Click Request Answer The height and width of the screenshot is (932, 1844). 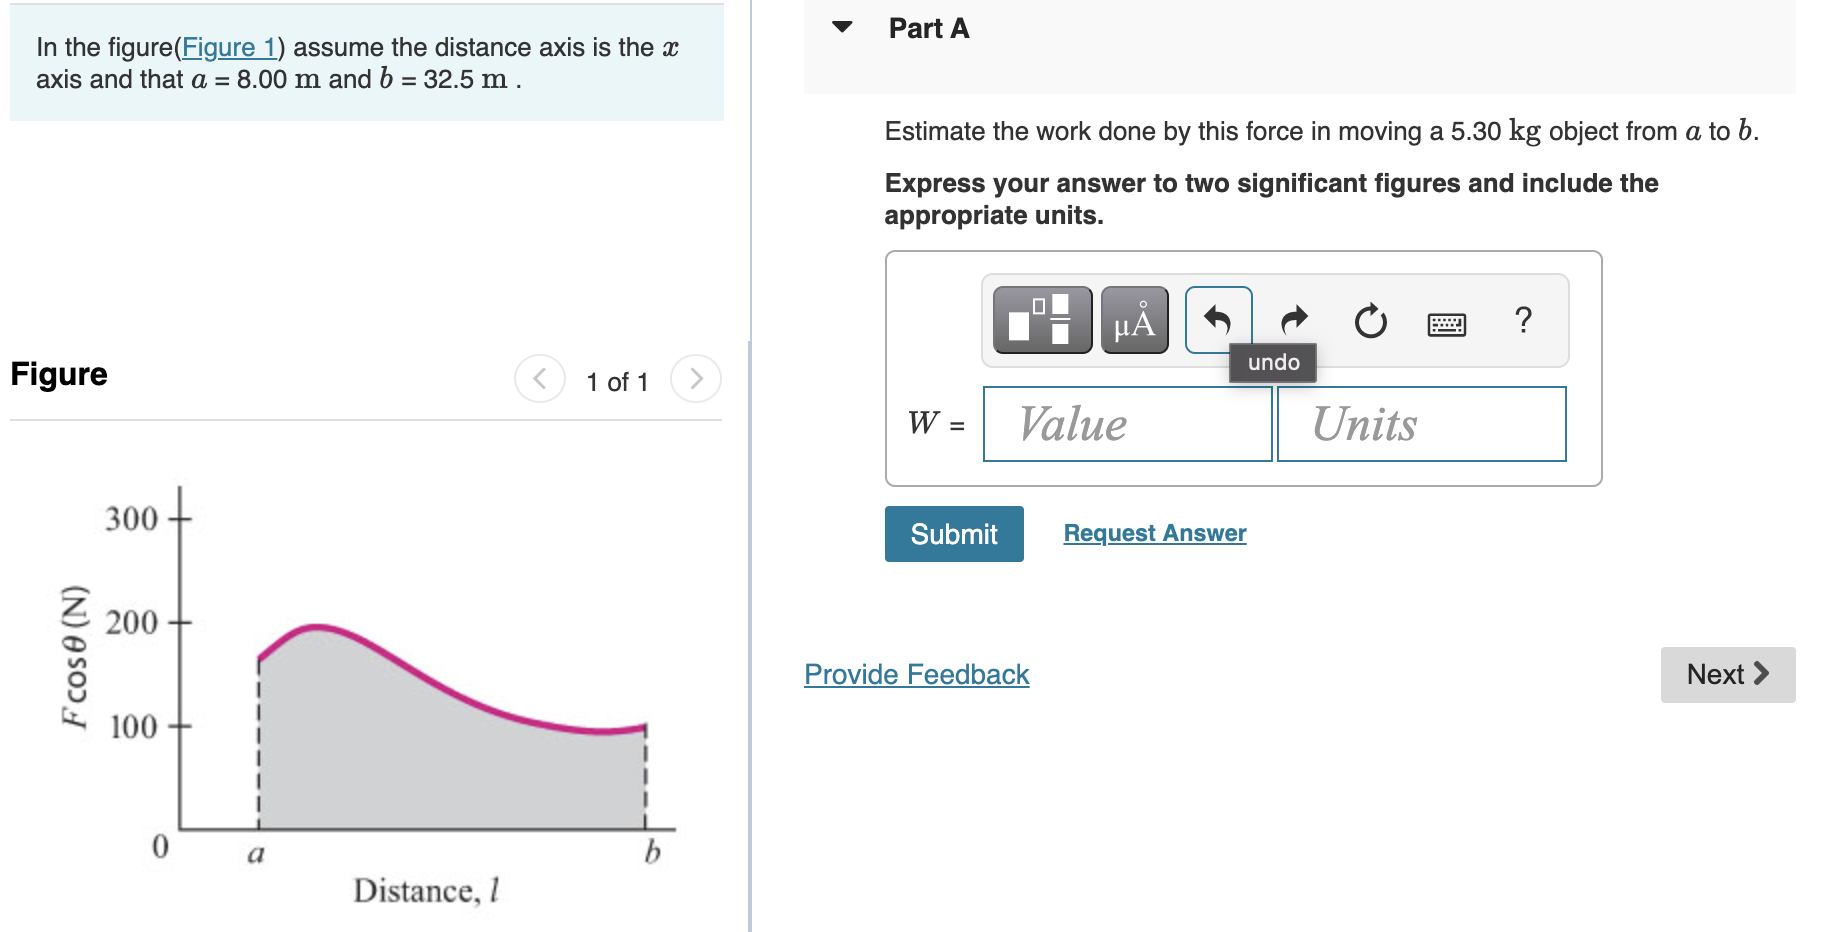(1154, 533)
